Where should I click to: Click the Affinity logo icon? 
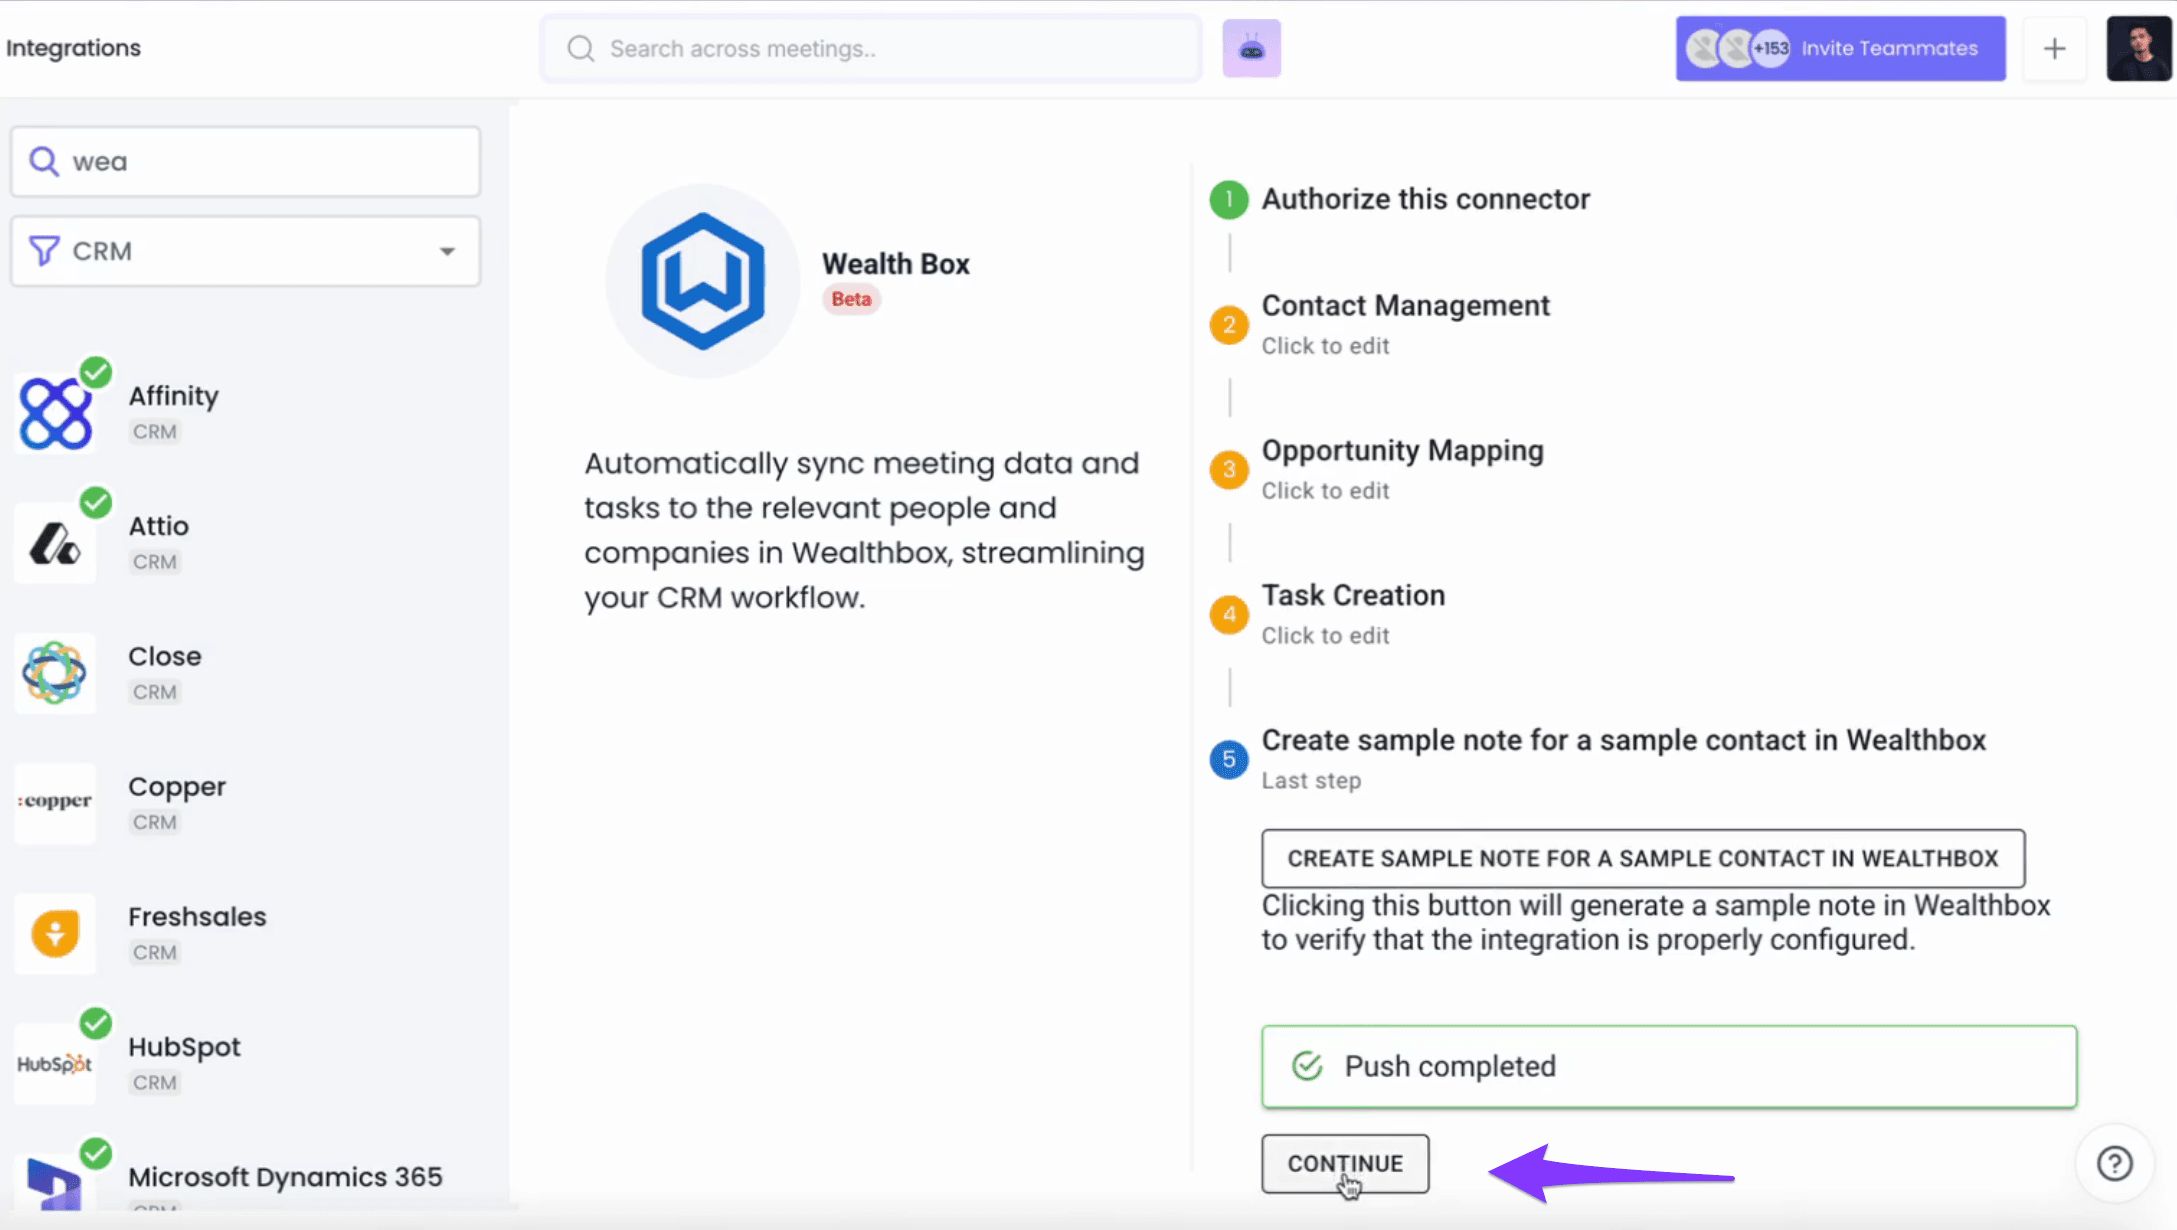[x=55, y=412]
